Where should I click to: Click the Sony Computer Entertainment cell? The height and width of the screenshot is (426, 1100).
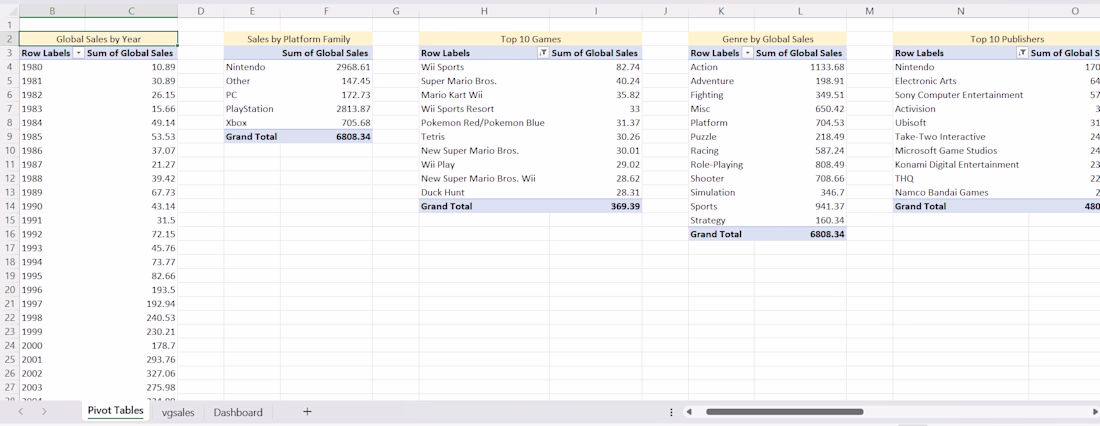[x=960, y=95]
